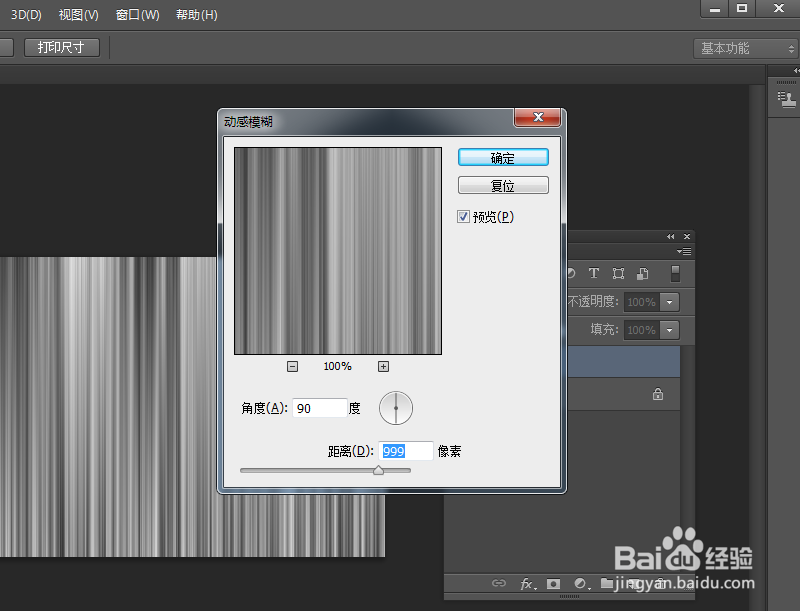Click the lock icon on the layer
Image resolution: width=800 pixels, height=611 pixels.
click(x=657, y=394)
